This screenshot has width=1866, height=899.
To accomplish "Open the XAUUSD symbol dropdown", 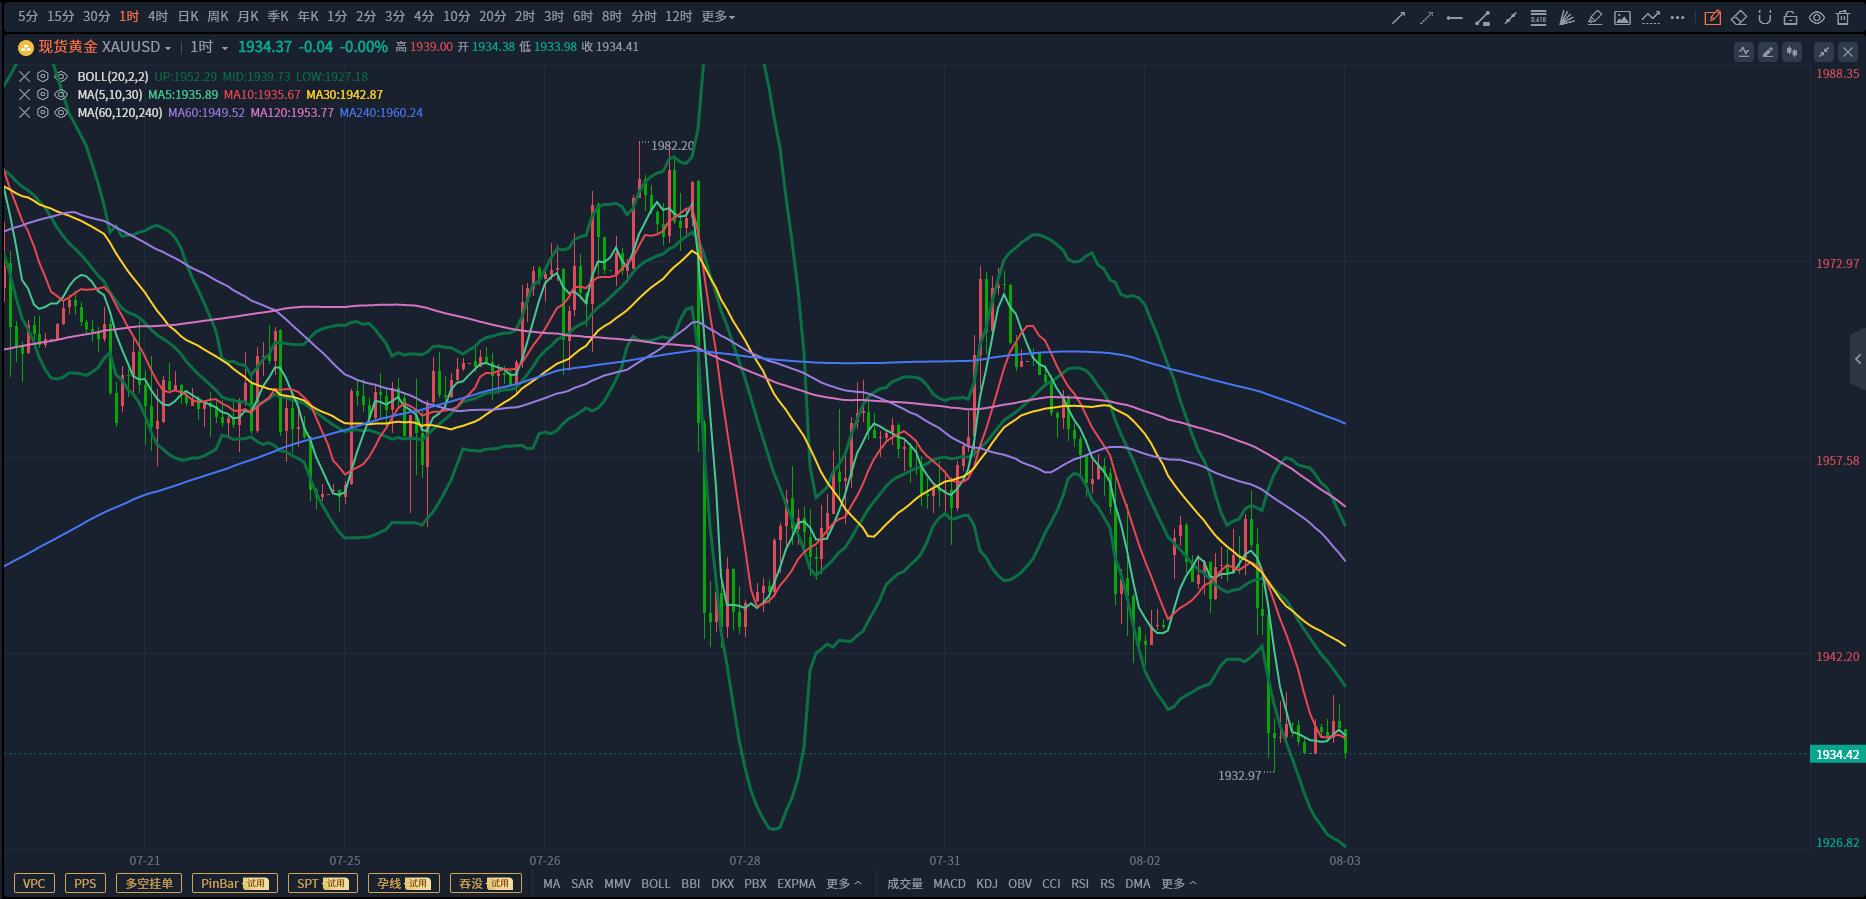I will (136, 47).
